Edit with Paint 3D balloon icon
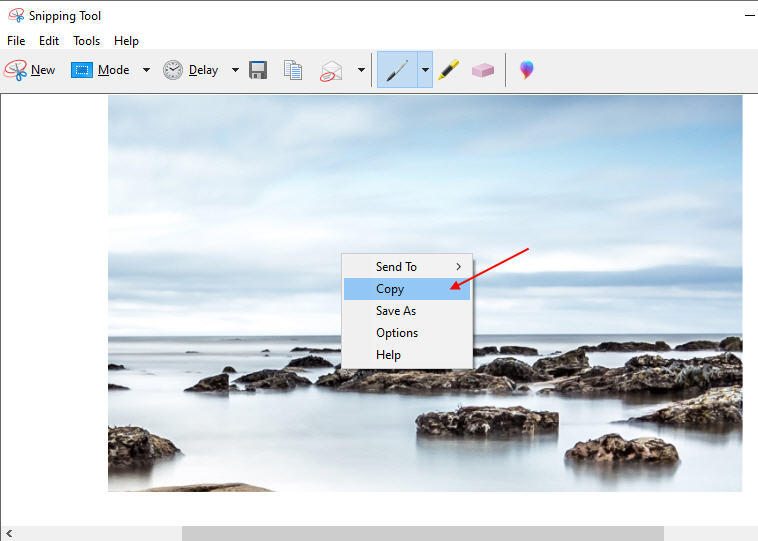 point(526,70)
